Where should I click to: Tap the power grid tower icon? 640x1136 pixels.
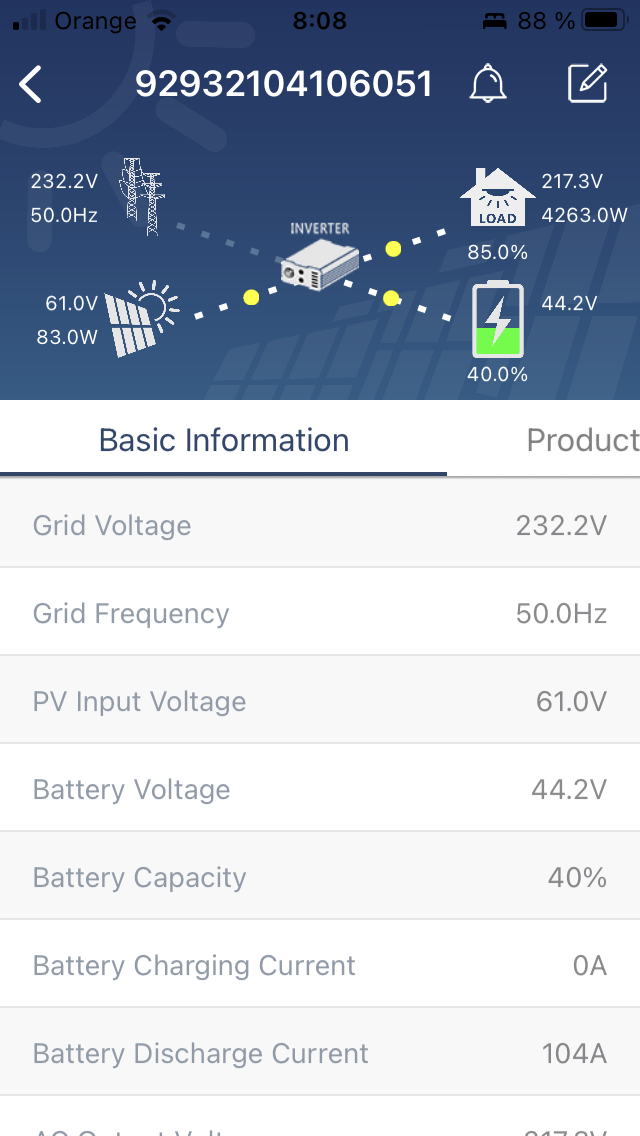click(141, 196)
